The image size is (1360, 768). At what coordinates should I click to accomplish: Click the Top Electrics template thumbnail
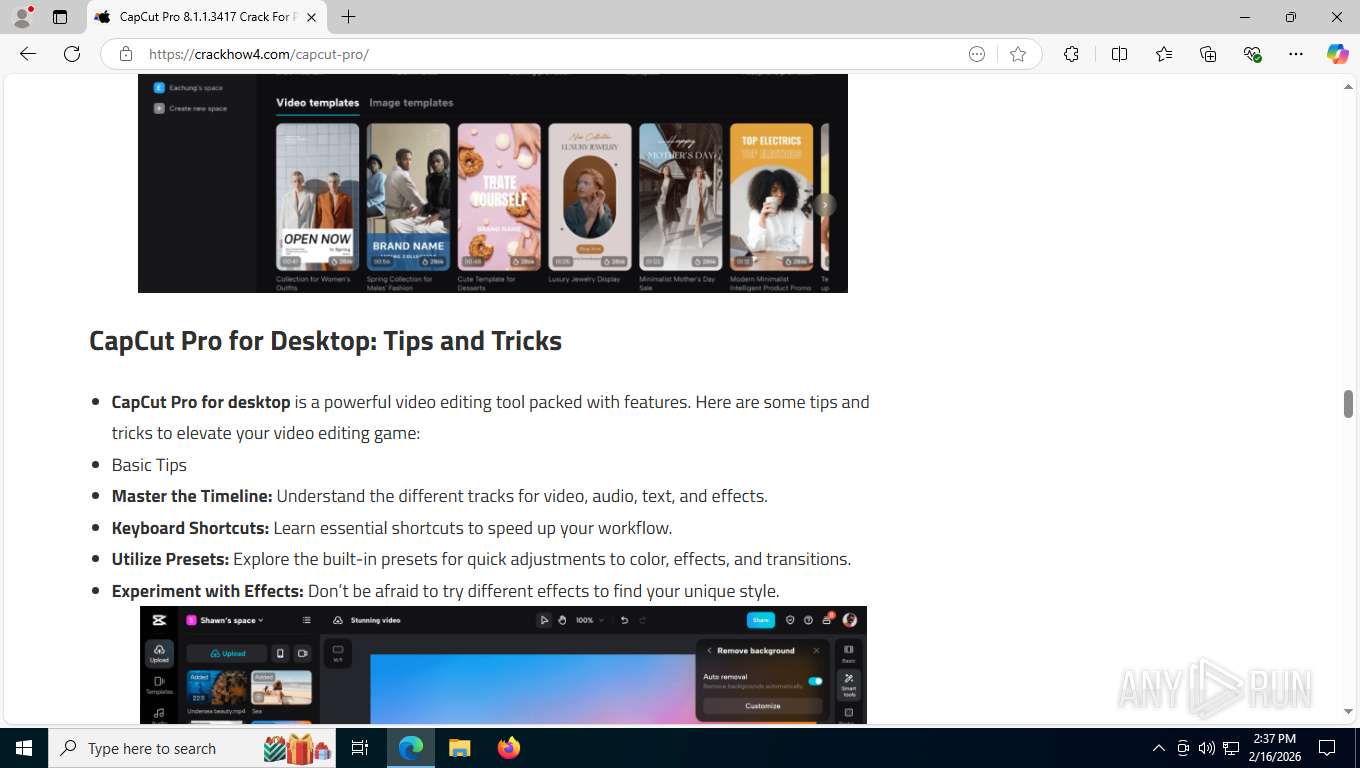(x=771, y=197)
